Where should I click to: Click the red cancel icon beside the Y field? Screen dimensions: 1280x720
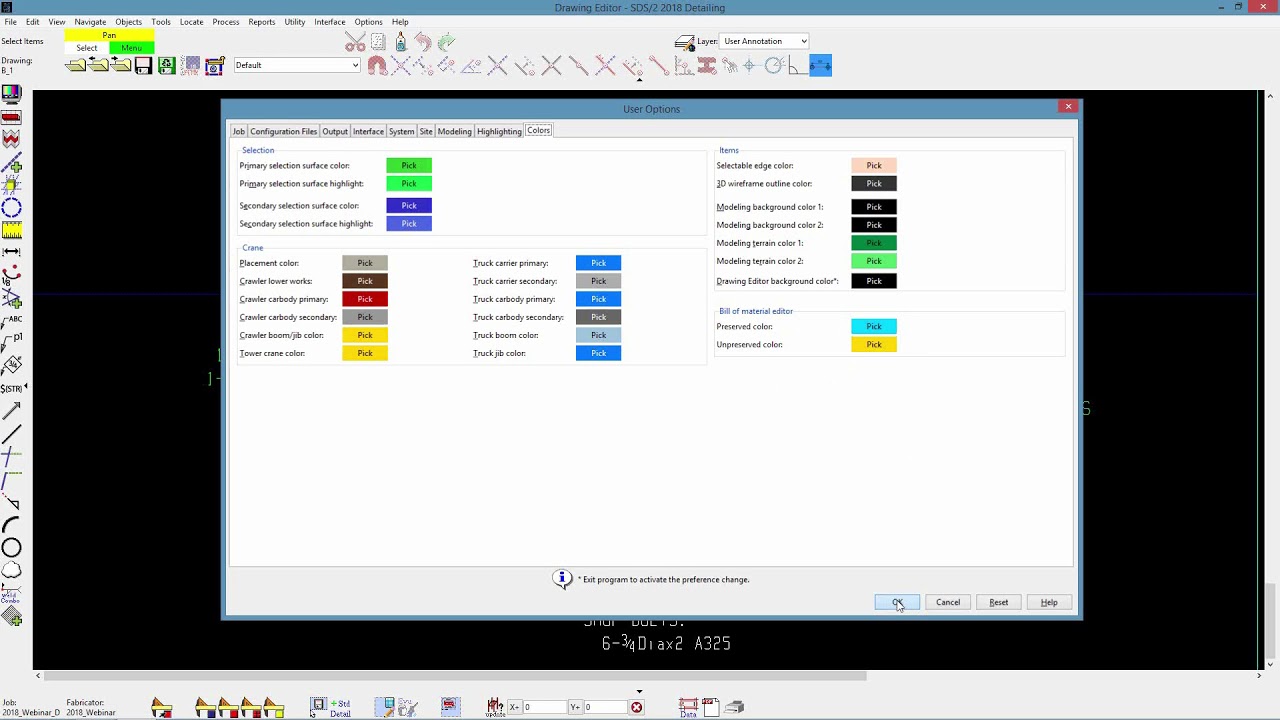pos(636,706)
